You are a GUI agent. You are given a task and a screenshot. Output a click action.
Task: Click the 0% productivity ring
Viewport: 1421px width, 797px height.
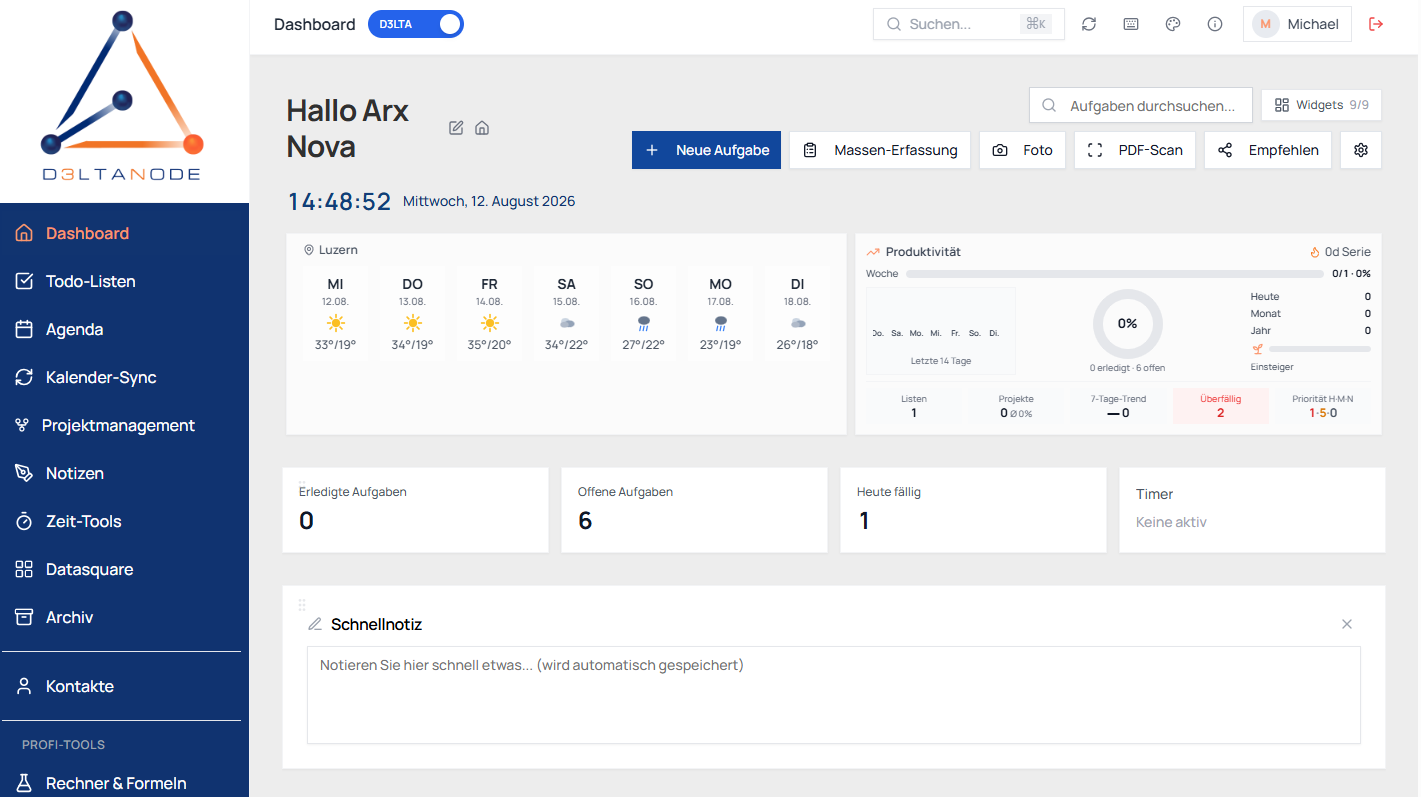[x=1127, y=323]
